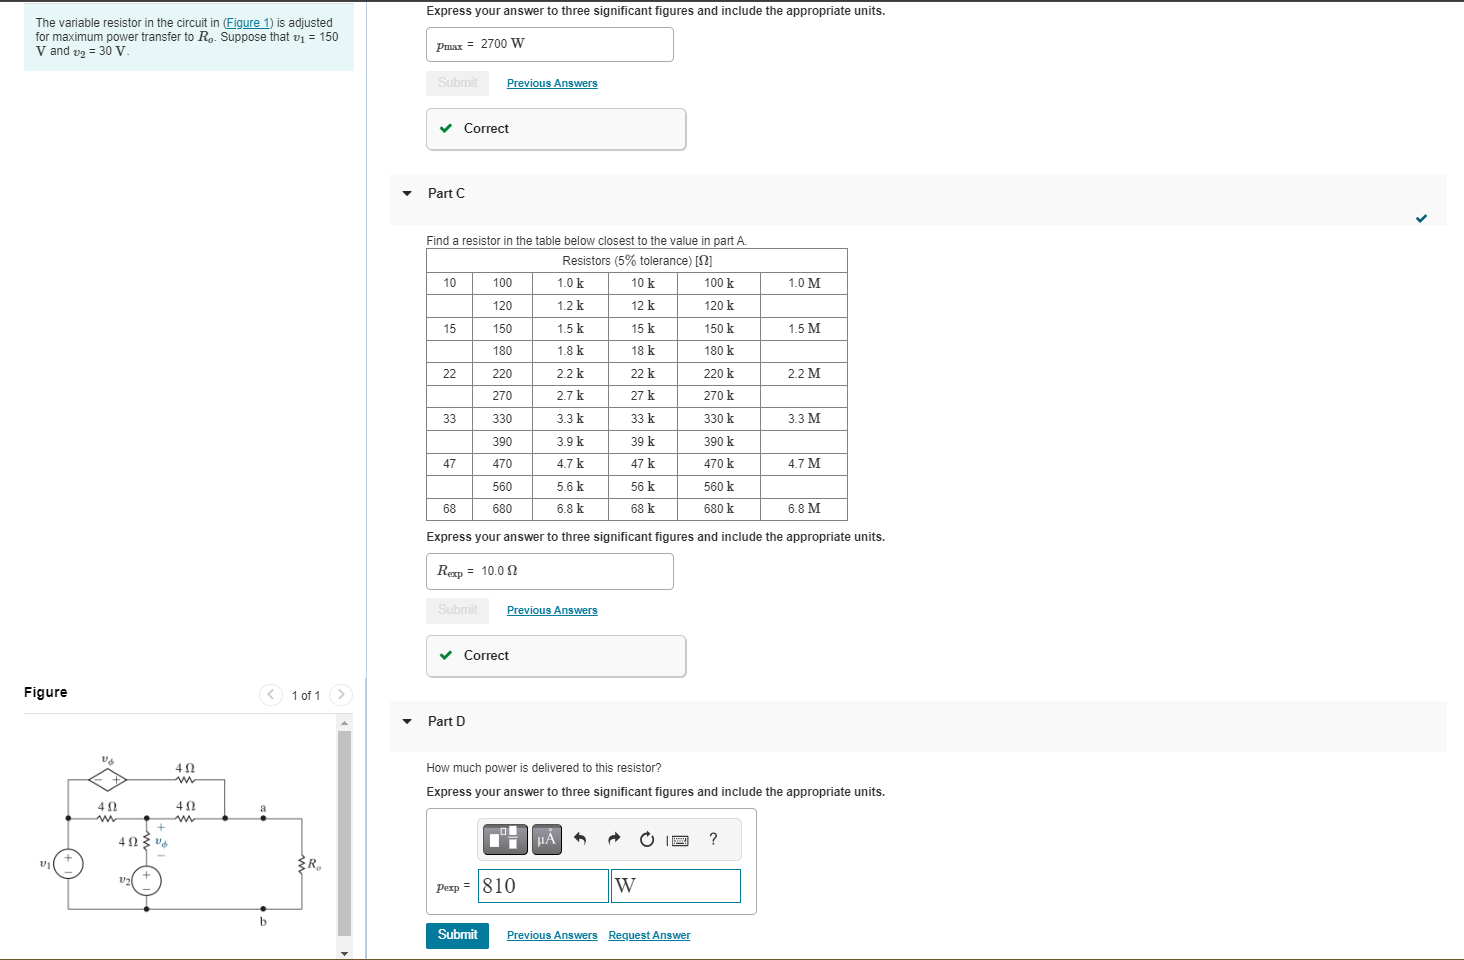Click the undo arrow in the answer toolbar
Viewport: 1464px width, 960px height.
coord(580,839)
